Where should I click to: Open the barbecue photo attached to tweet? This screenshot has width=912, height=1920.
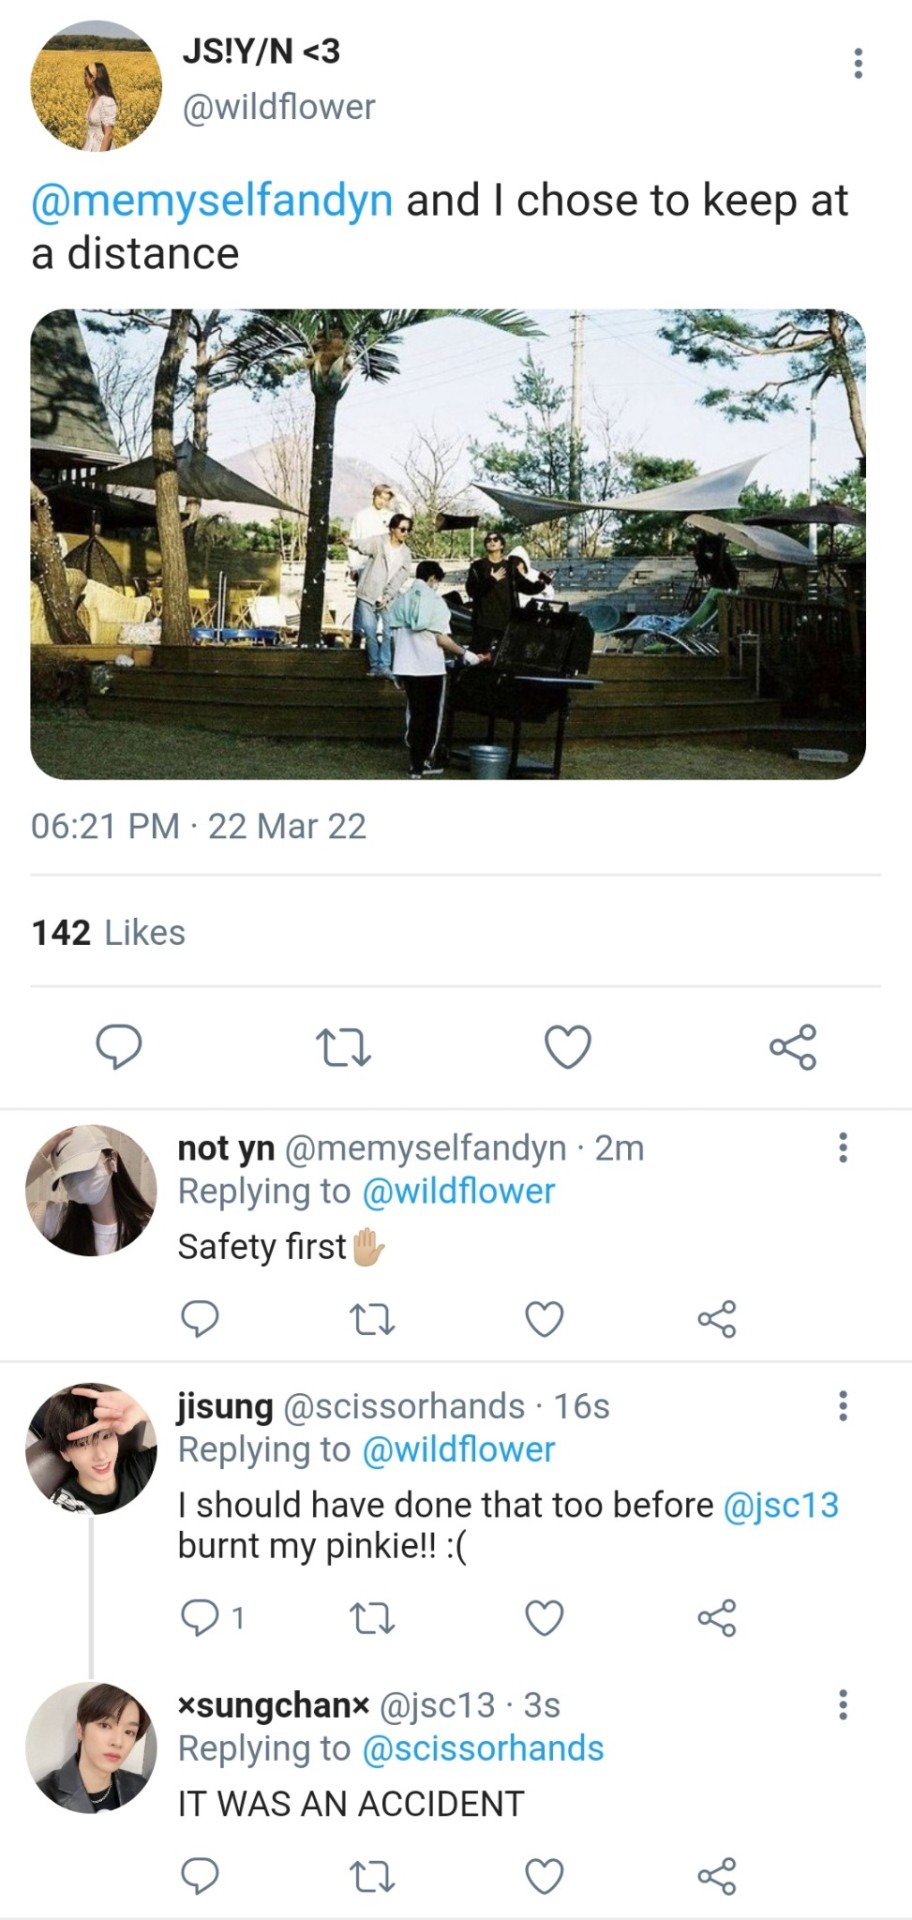448,544
